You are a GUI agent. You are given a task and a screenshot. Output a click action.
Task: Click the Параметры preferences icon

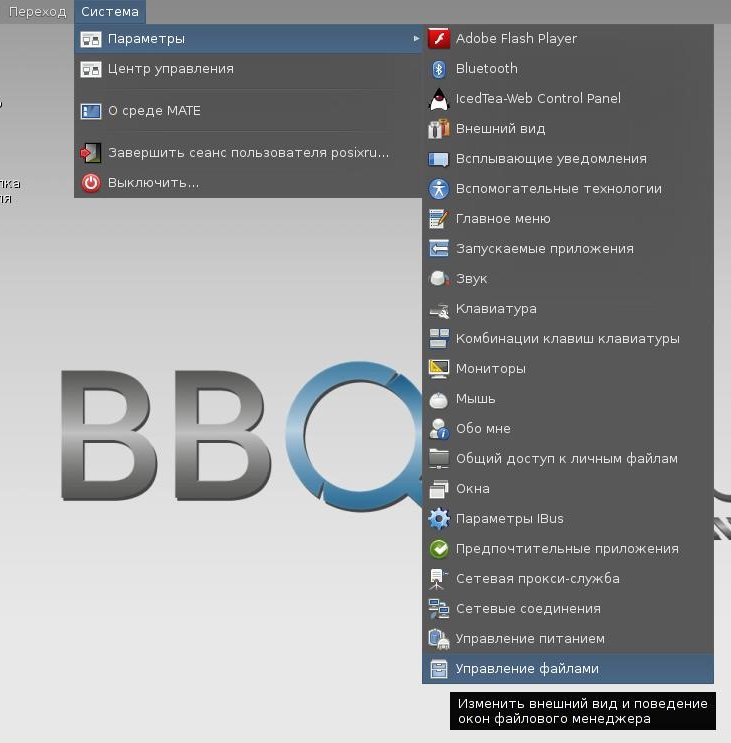[91, 39]
